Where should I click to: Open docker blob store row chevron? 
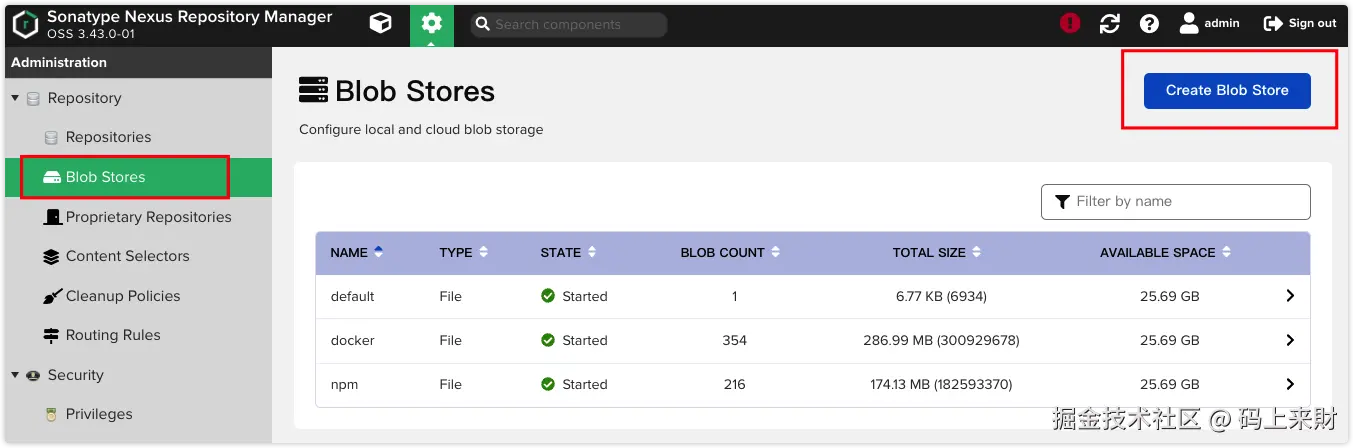pyautogui.click(x=1290, y=340)
